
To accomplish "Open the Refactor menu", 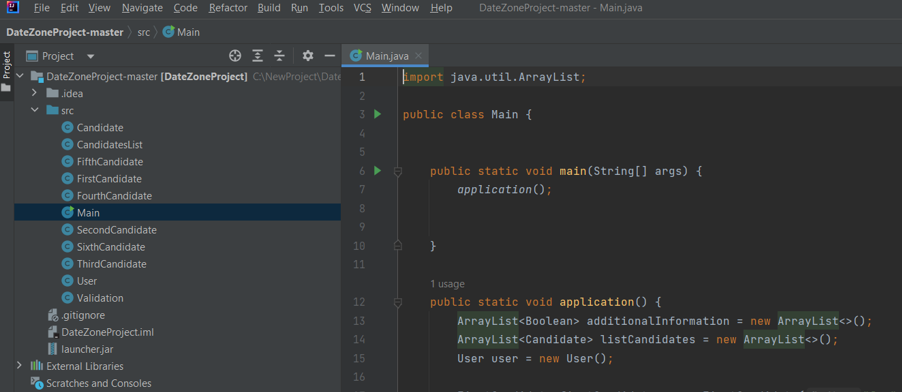I will click(x=228, y=8).
